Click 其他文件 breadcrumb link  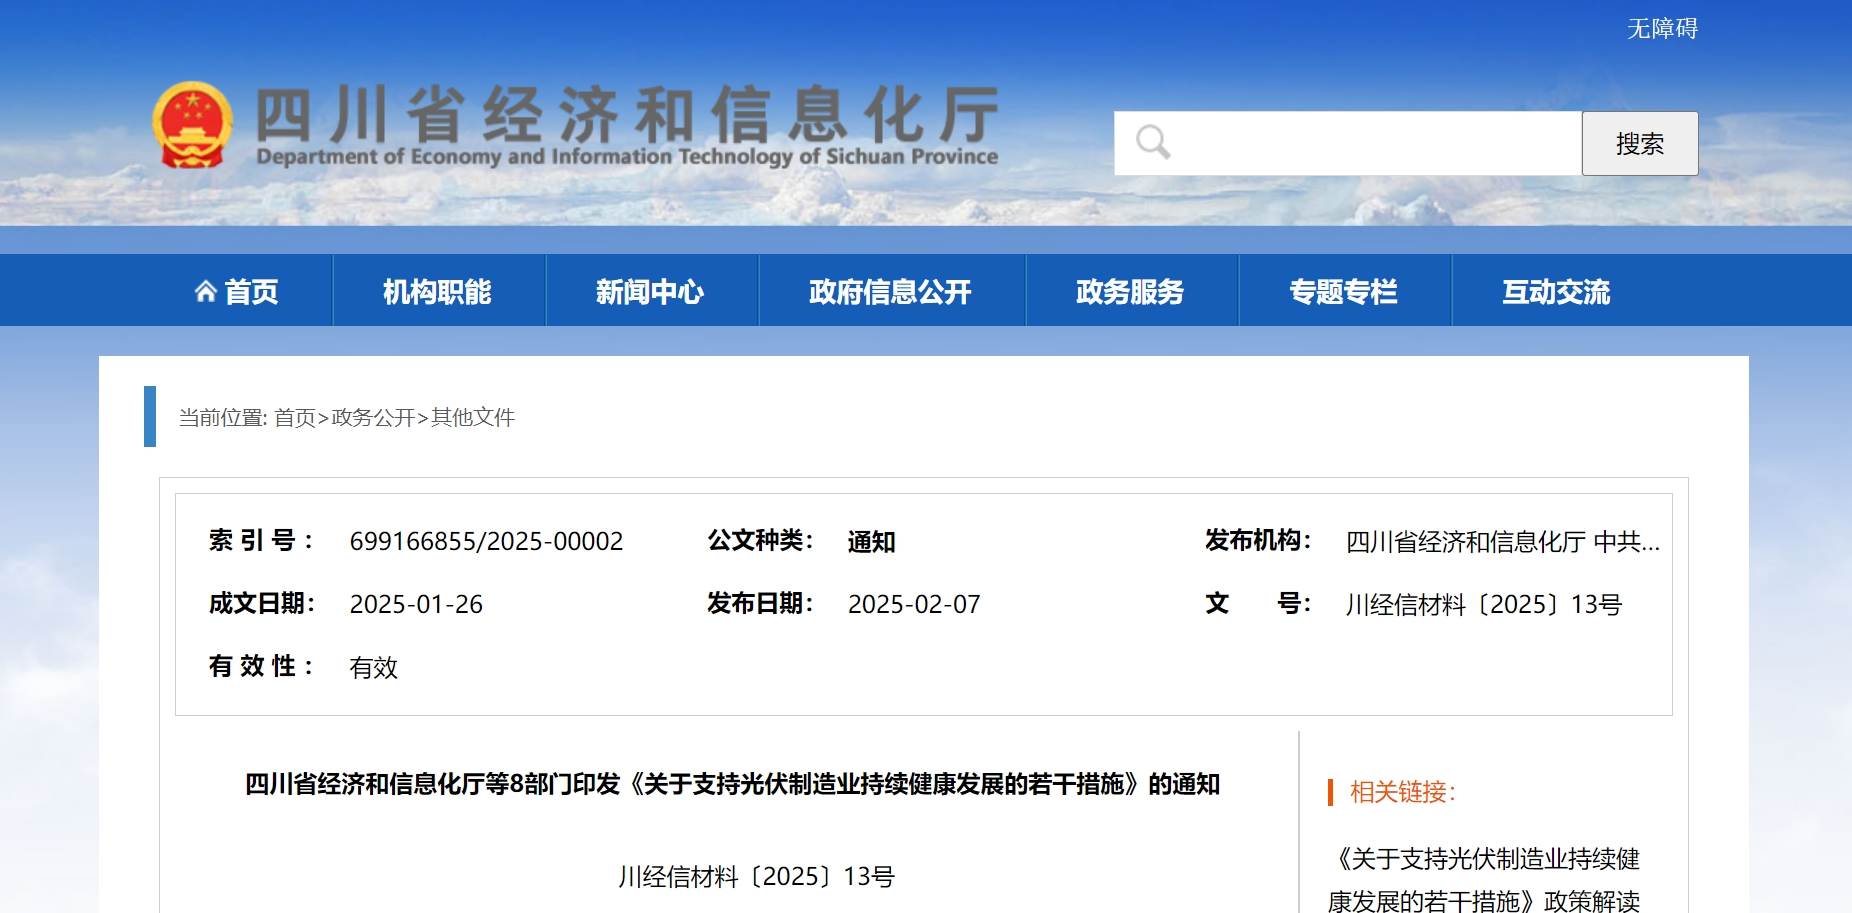coord(472,417)
